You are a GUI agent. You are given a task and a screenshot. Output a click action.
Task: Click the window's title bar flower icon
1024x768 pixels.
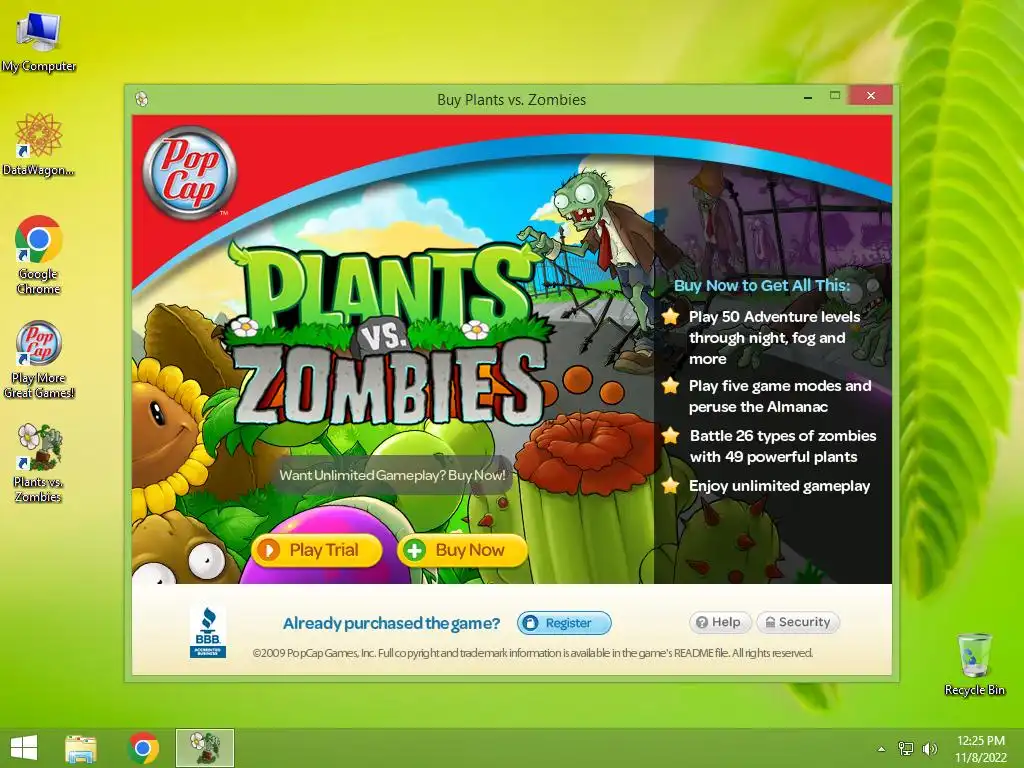pos(142,99)
